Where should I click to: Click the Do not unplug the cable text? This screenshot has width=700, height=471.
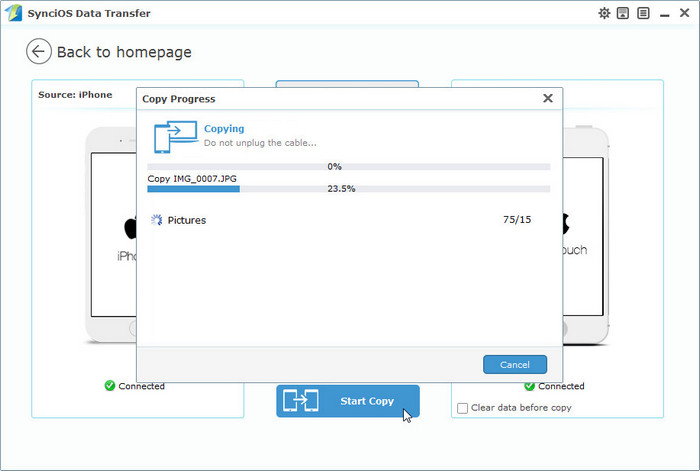coord(260,143)
